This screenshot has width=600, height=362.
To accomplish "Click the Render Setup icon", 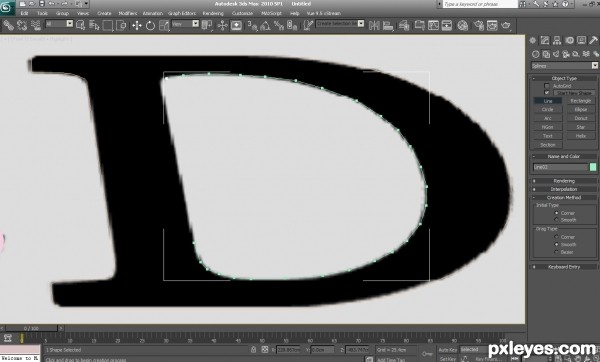I will [478, 25].
